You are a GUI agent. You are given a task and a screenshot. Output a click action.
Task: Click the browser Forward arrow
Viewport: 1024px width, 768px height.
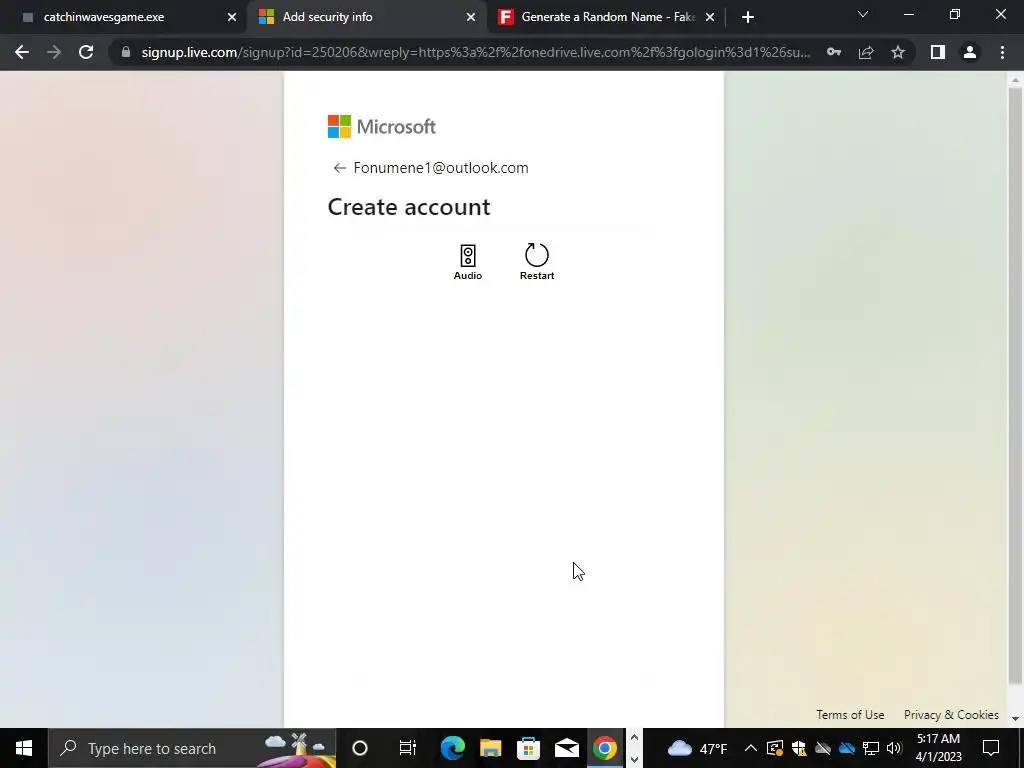54,52
